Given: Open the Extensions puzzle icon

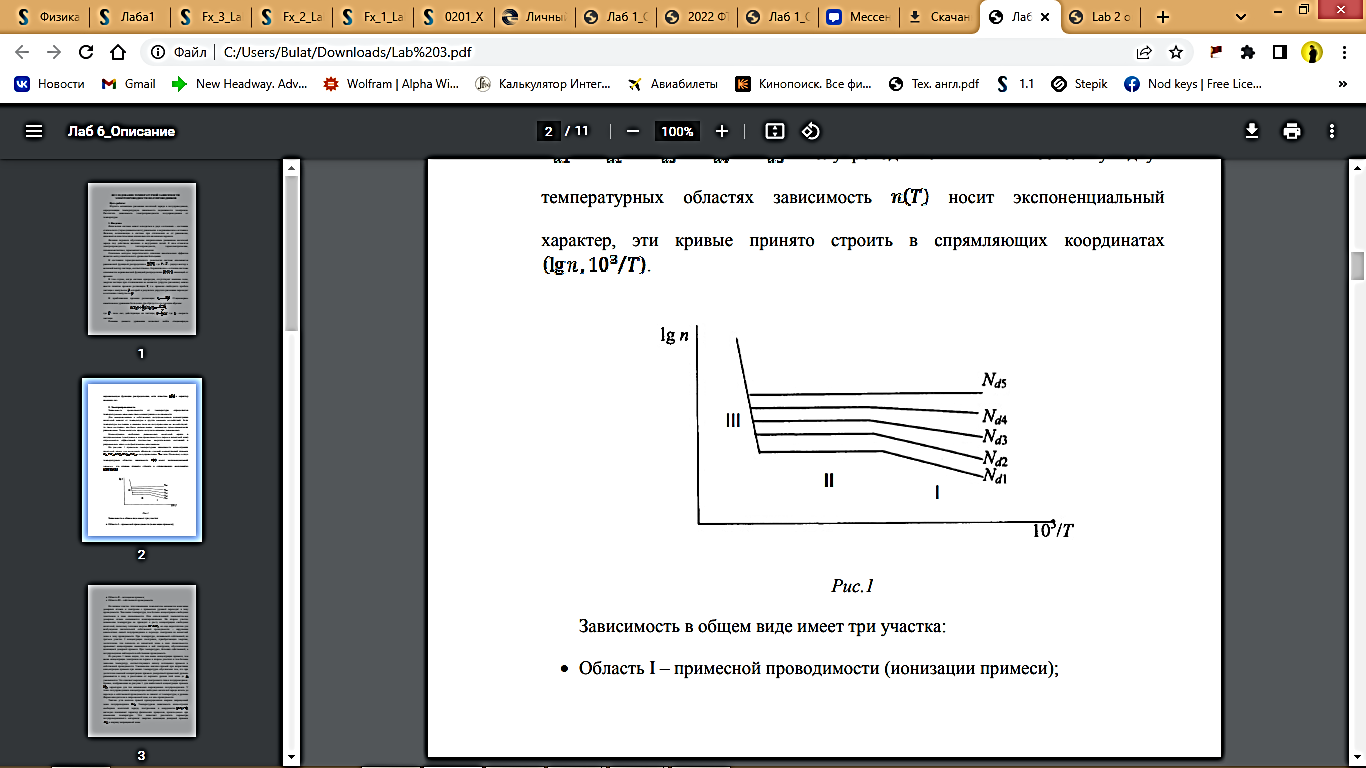Looking at the screenshot, I should pyautogui.click(x=1248, y=52).
